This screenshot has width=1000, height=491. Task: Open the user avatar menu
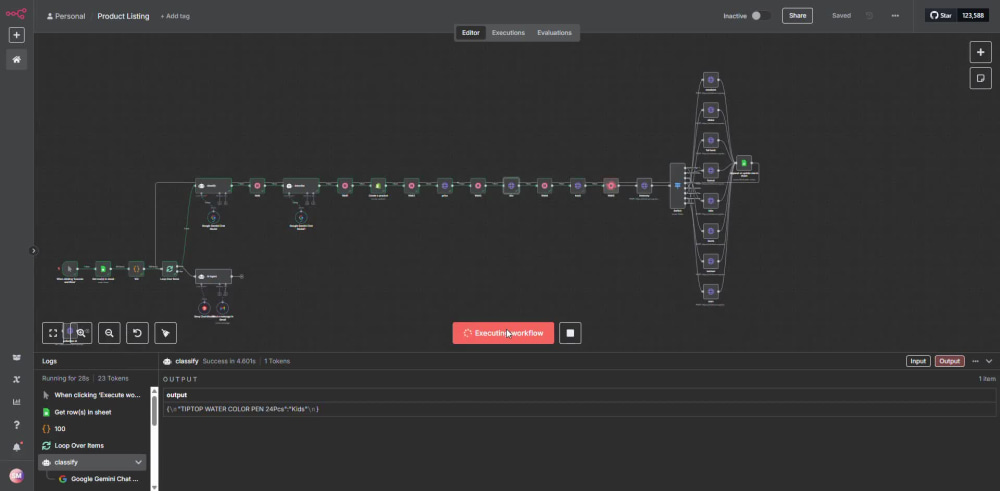[x=17, y=476]
